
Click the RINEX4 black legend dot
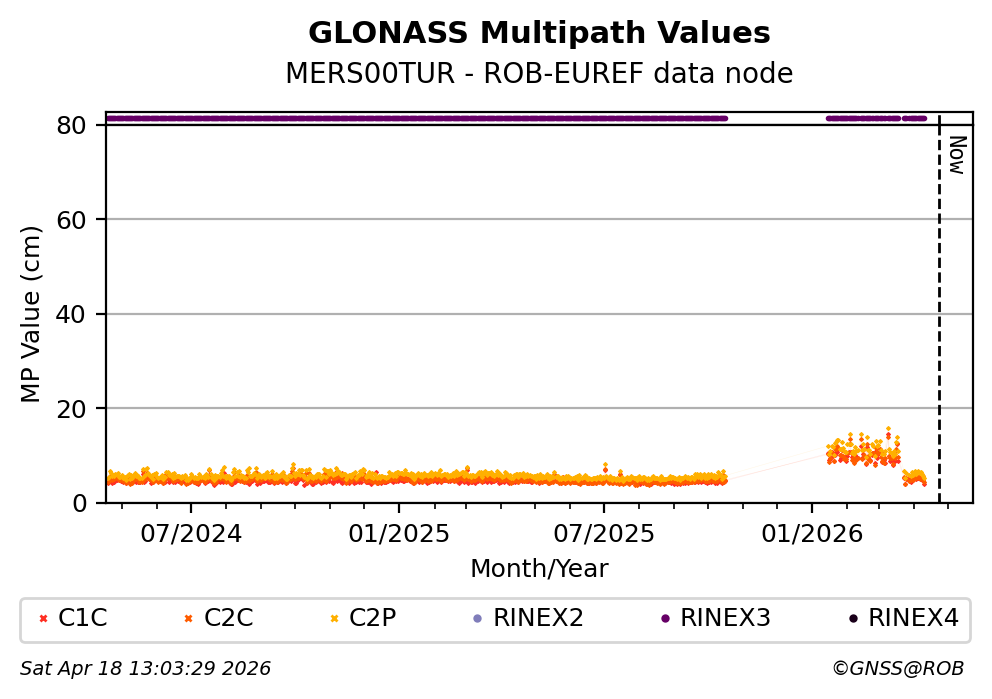[x=853, y=619]
